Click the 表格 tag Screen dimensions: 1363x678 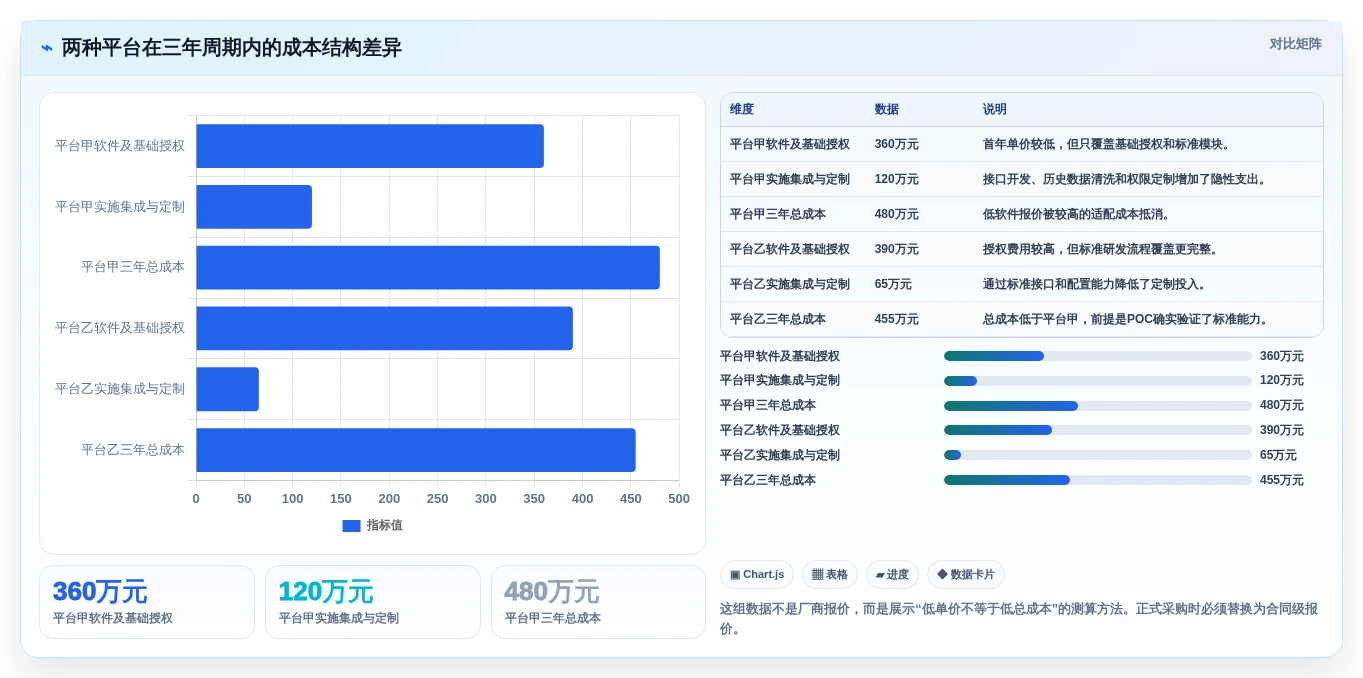[x=830, y=575]
